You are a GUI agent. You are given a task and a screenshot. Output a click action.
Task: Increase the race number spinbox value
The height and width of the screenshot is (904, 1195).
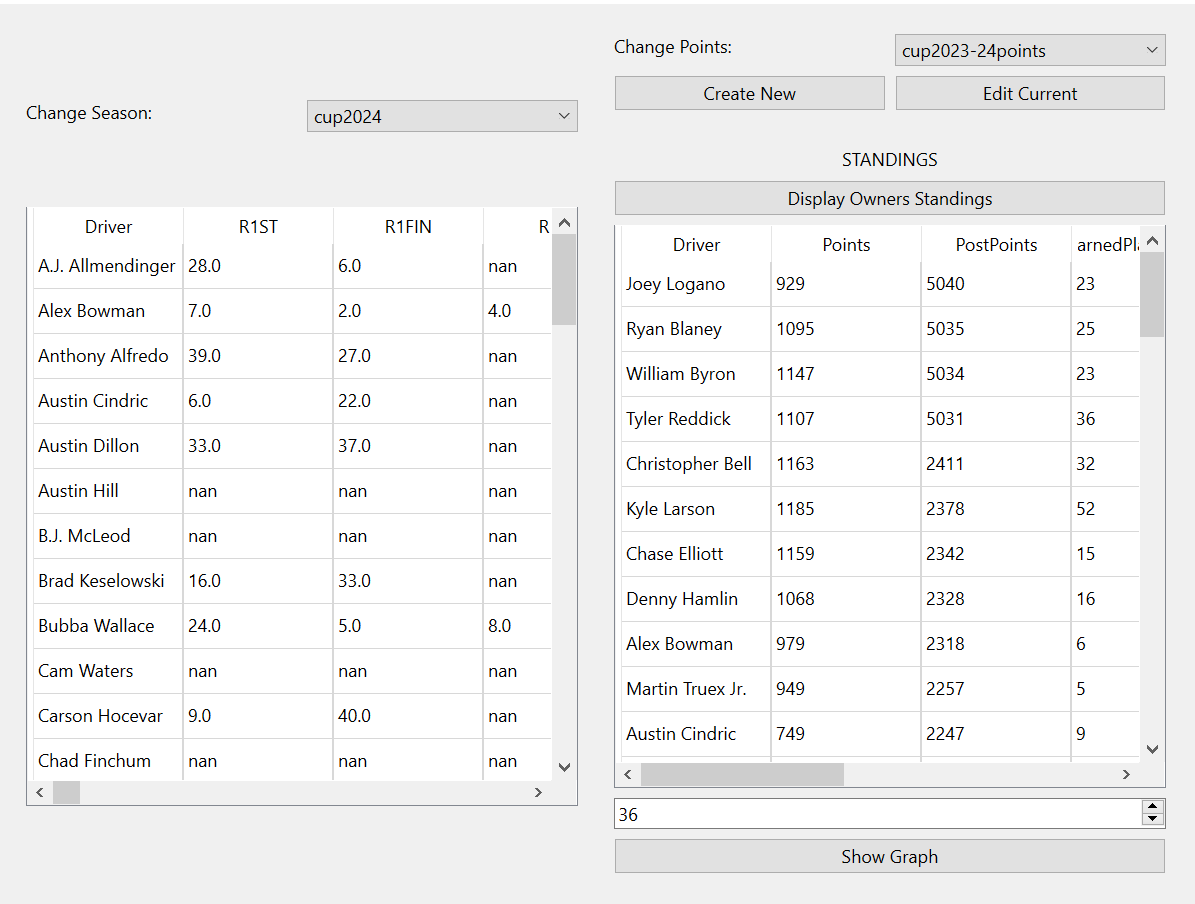click(x=1152, y=806)
